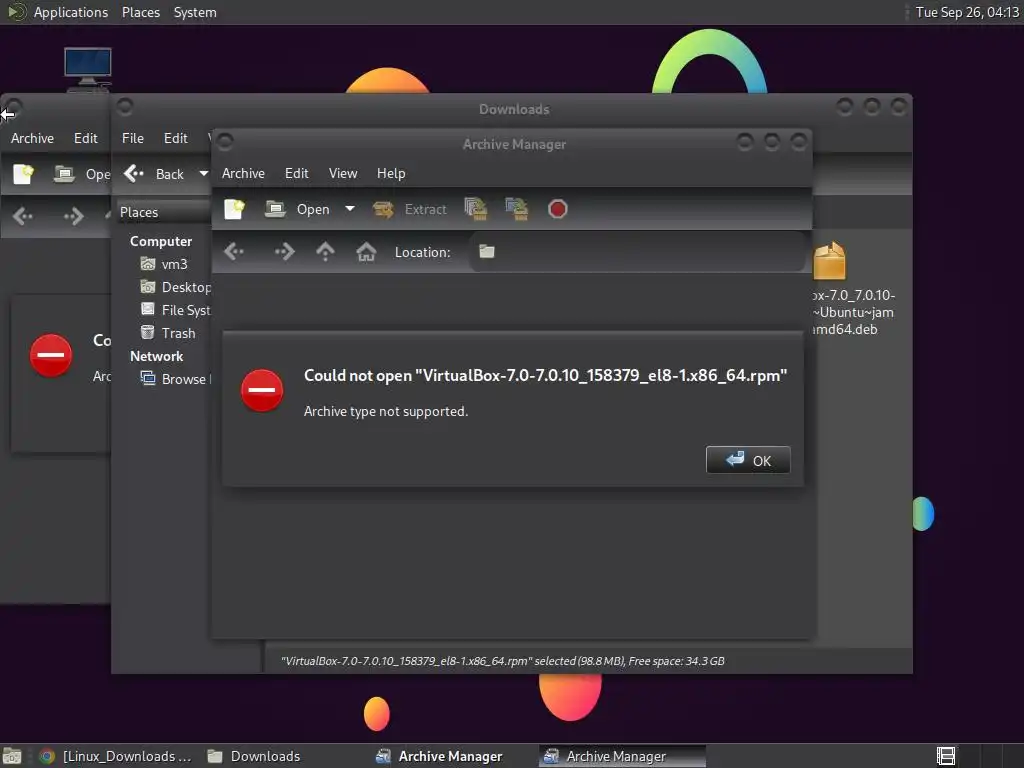1024x768 pixels.
Task: Go back using Archive Manager location bar arrow
Action: pos(234,251)
